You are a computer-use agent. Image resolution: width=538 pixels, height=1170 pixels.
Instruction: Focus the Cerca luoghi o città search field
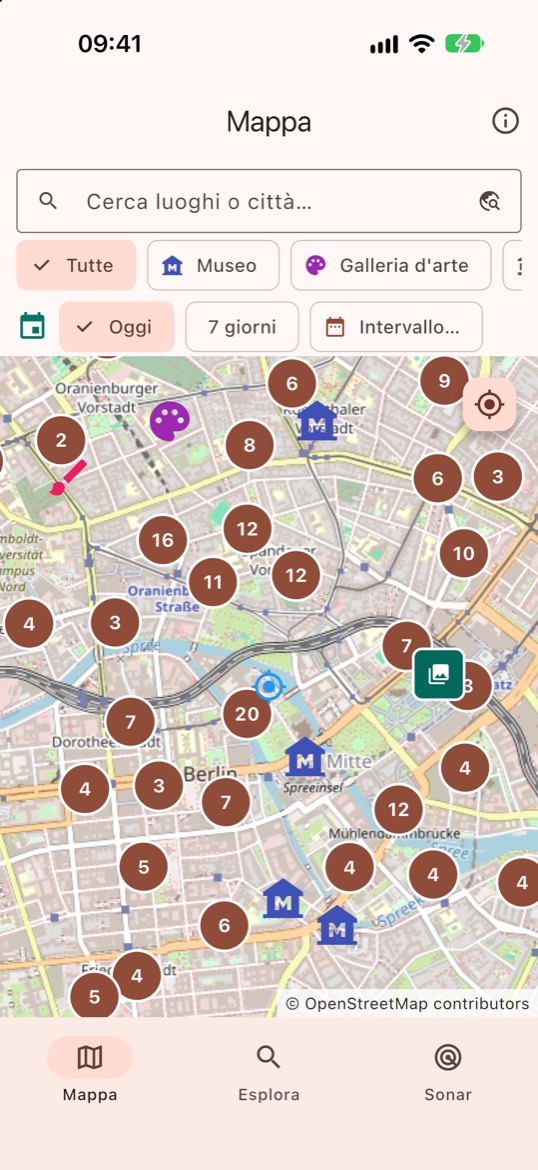coord(269,201)
